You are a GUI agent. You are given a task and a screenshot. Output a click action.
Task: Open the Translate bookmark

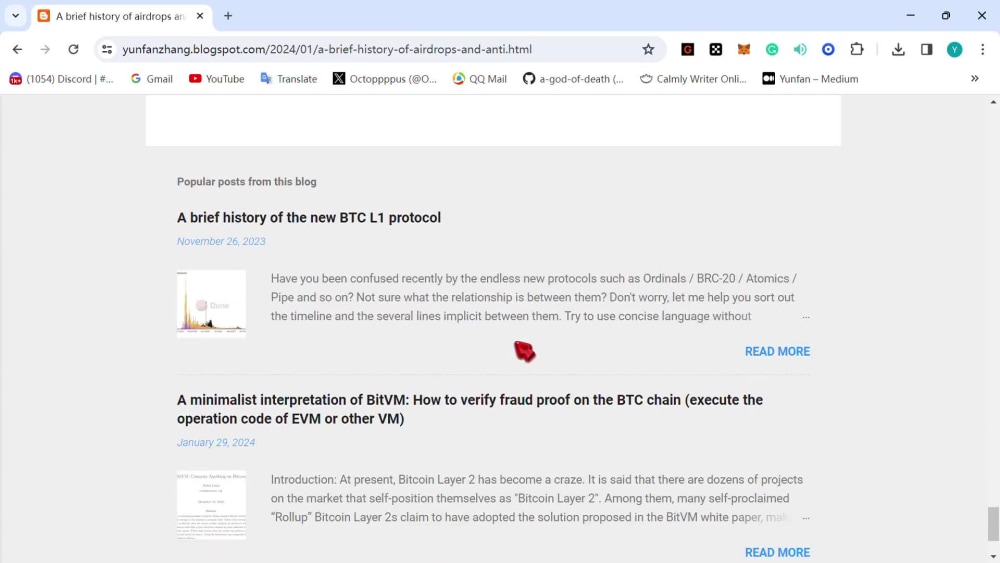point(288,78)
